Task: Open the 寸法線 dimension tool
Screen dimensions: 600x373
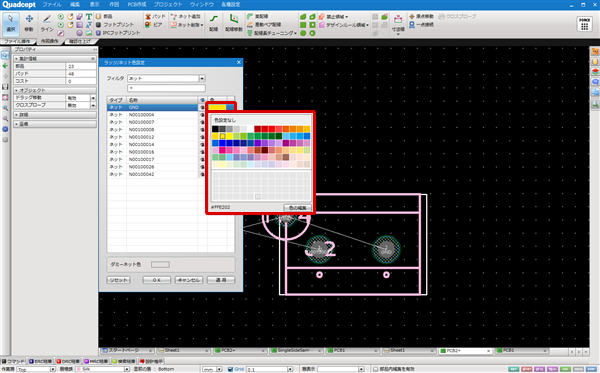Action: click(x=398, y=24)
